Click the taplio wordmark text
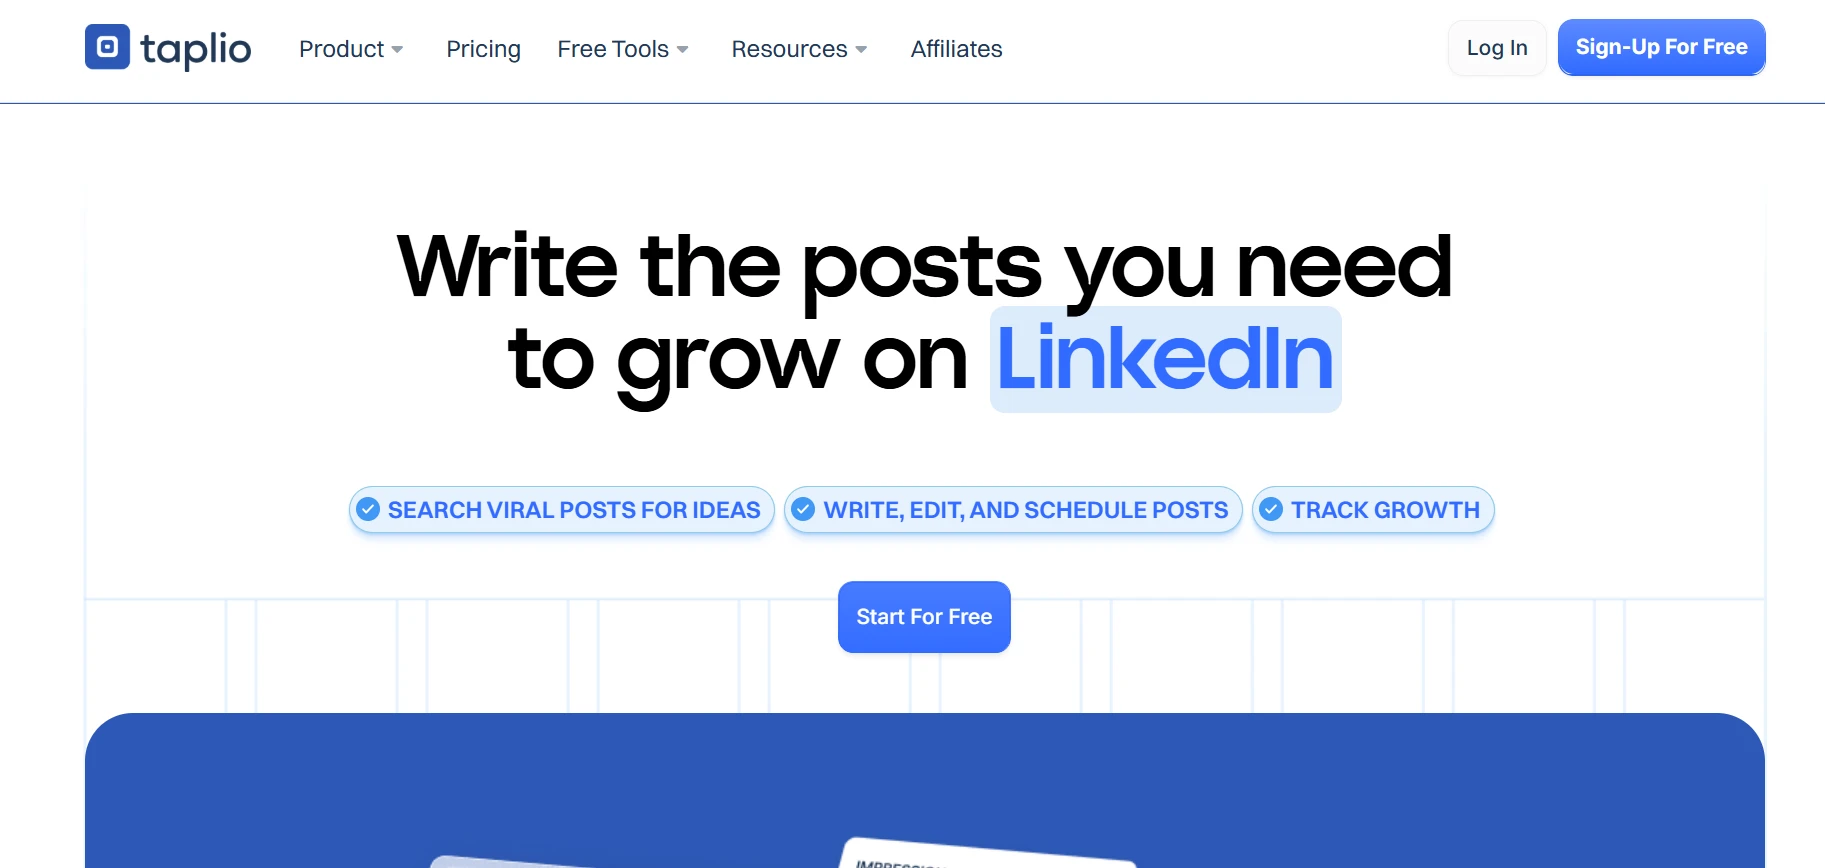 coord(196,49)
